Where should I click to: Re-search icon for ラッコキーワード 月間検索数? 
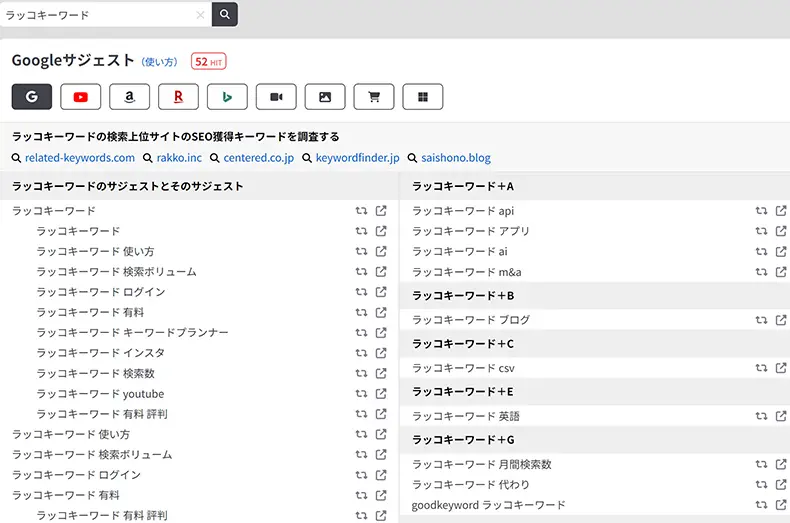point(761,464)
